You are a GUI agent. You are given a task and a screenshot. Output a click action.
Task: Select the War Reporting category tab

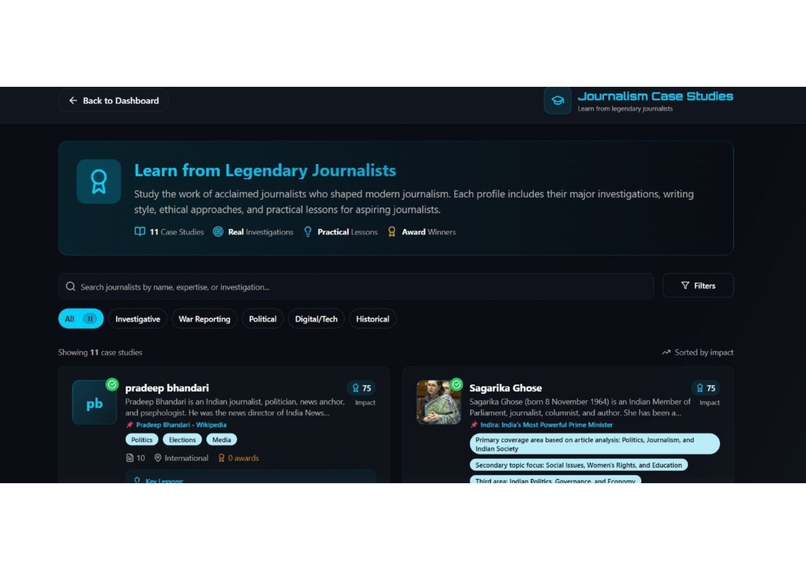click(204, 319)
